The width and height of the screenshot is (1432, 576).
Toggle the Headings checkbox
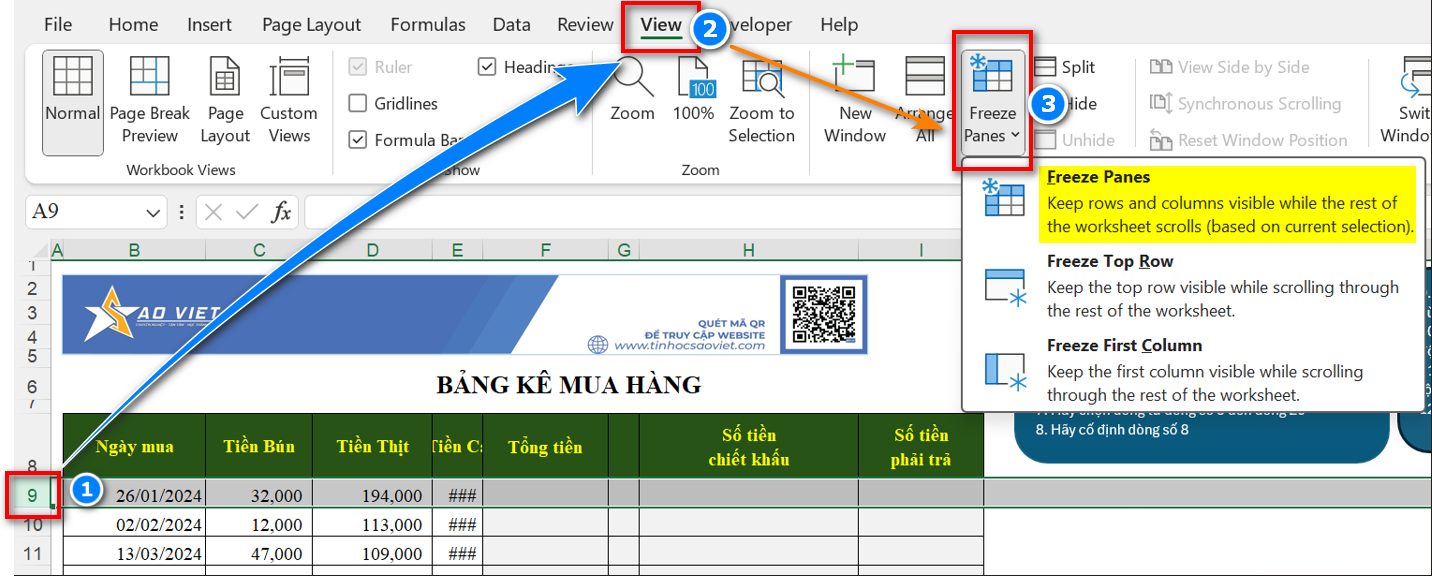click(487, 67)
